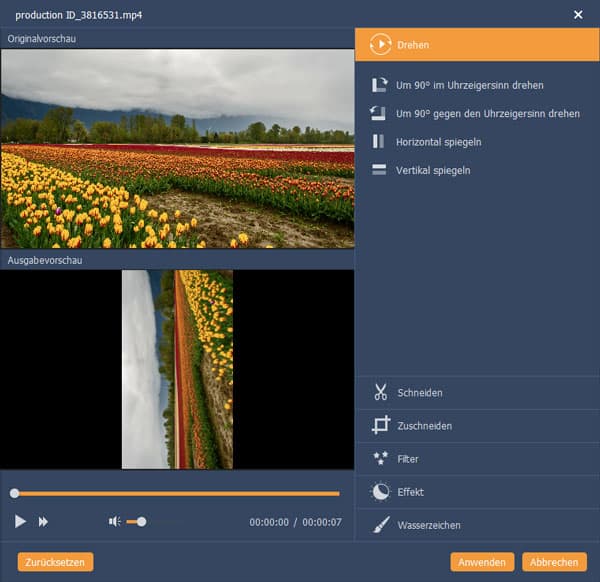This screenshot has width=600, height=582.
Task: Play the video preview
Action: tap(20, 521)
